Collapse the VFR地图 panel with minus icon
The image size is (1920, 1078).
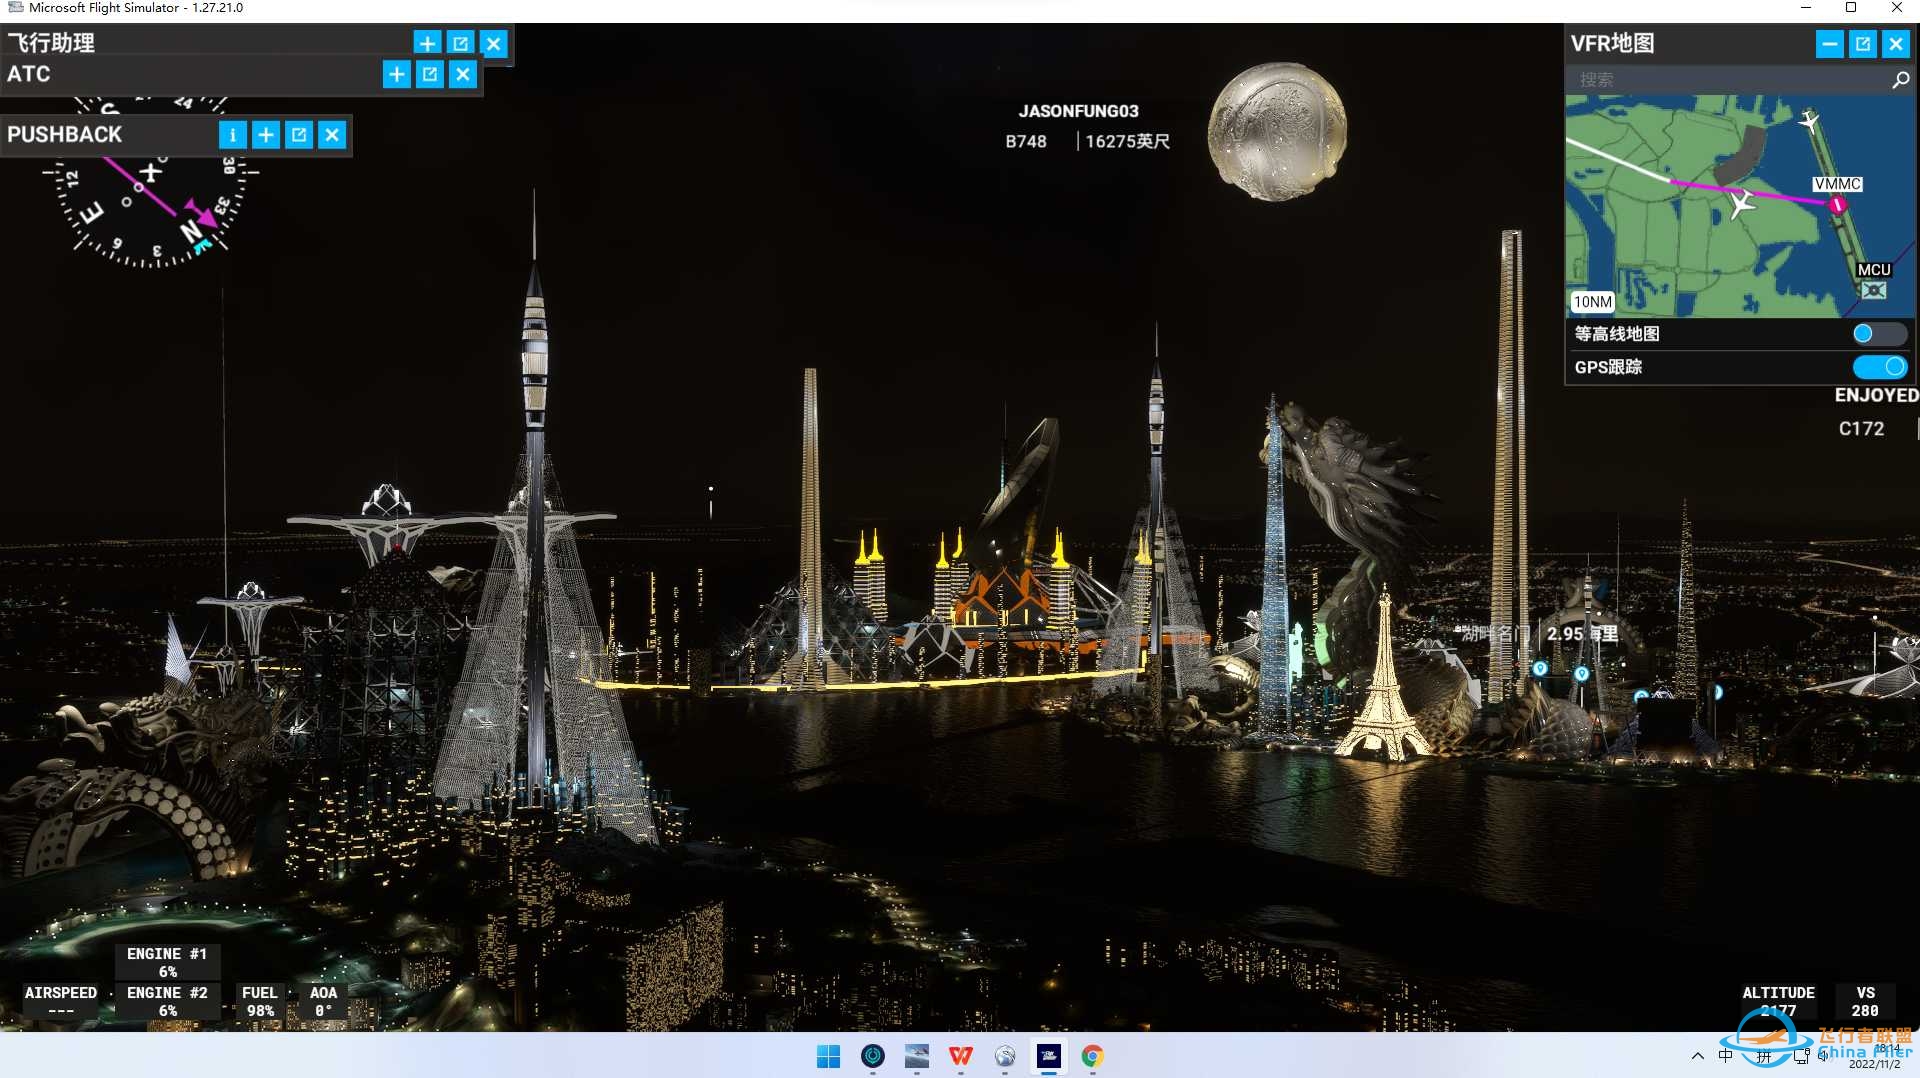[1830, 43]
